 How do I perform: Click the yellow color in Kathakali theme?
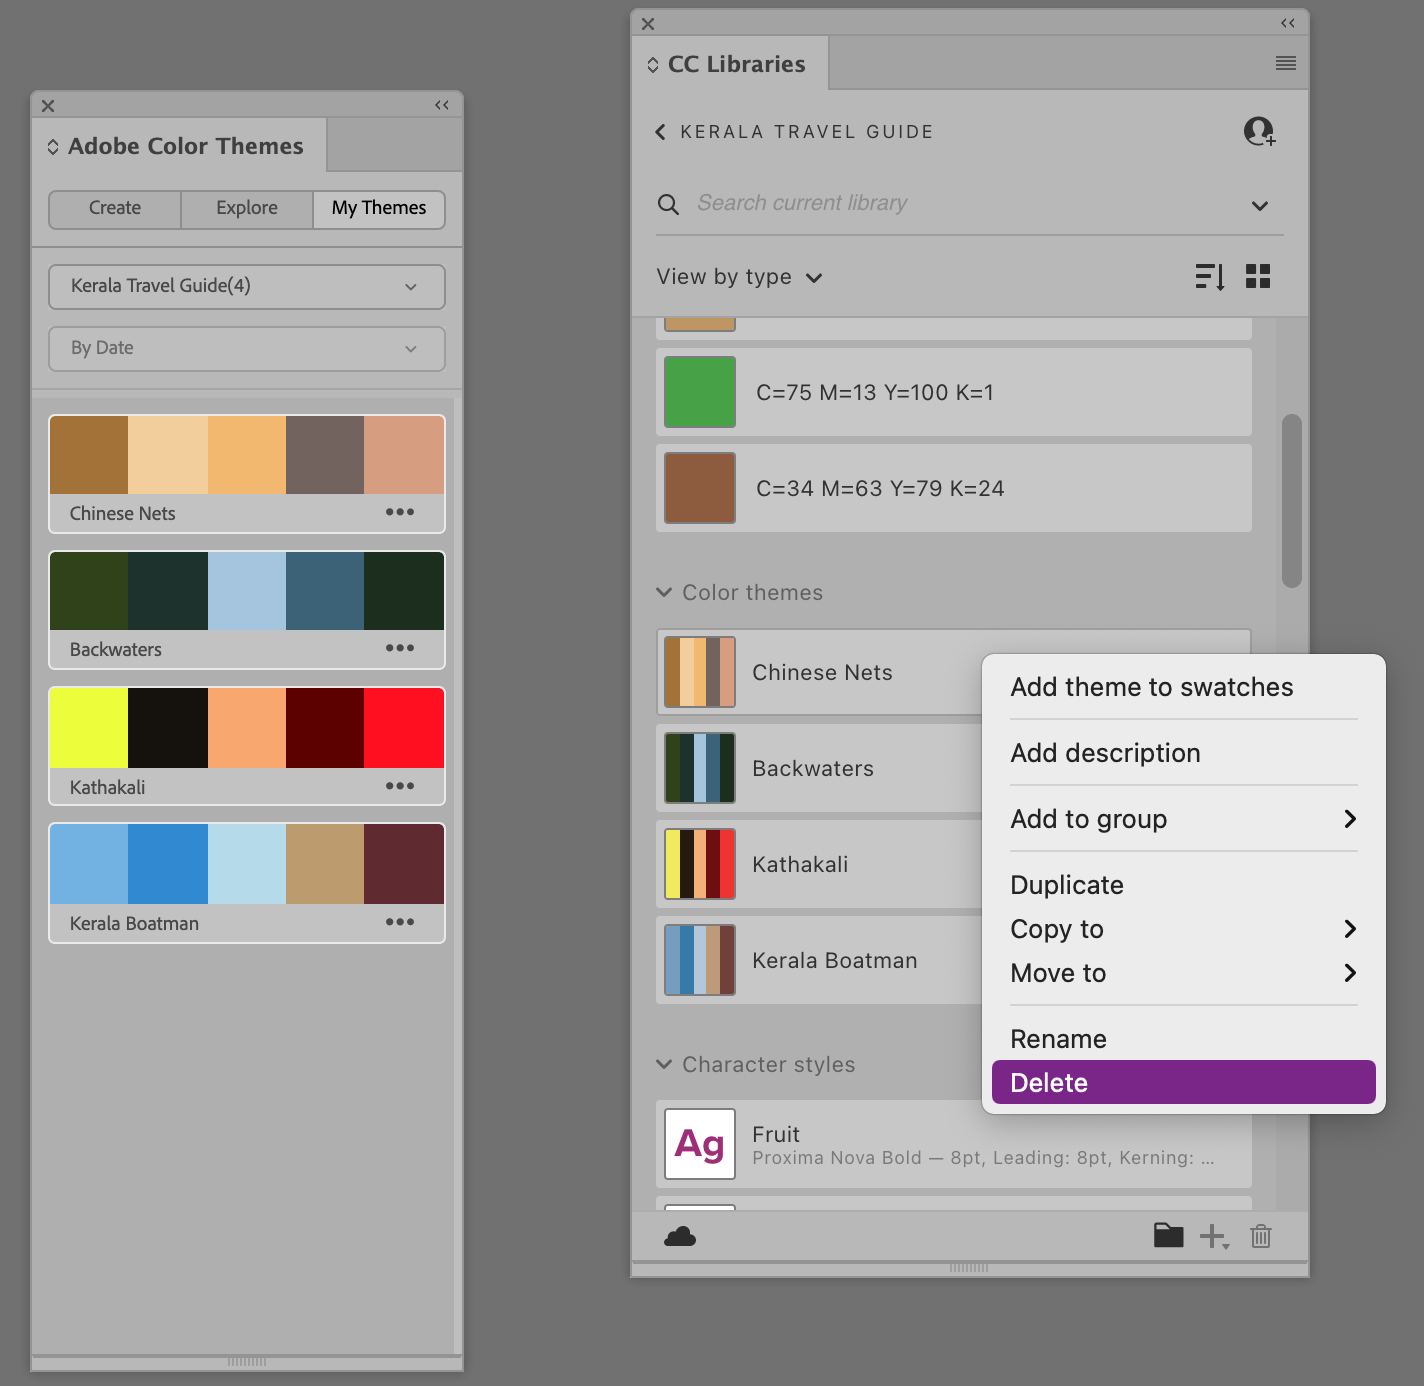pos(89,728)
